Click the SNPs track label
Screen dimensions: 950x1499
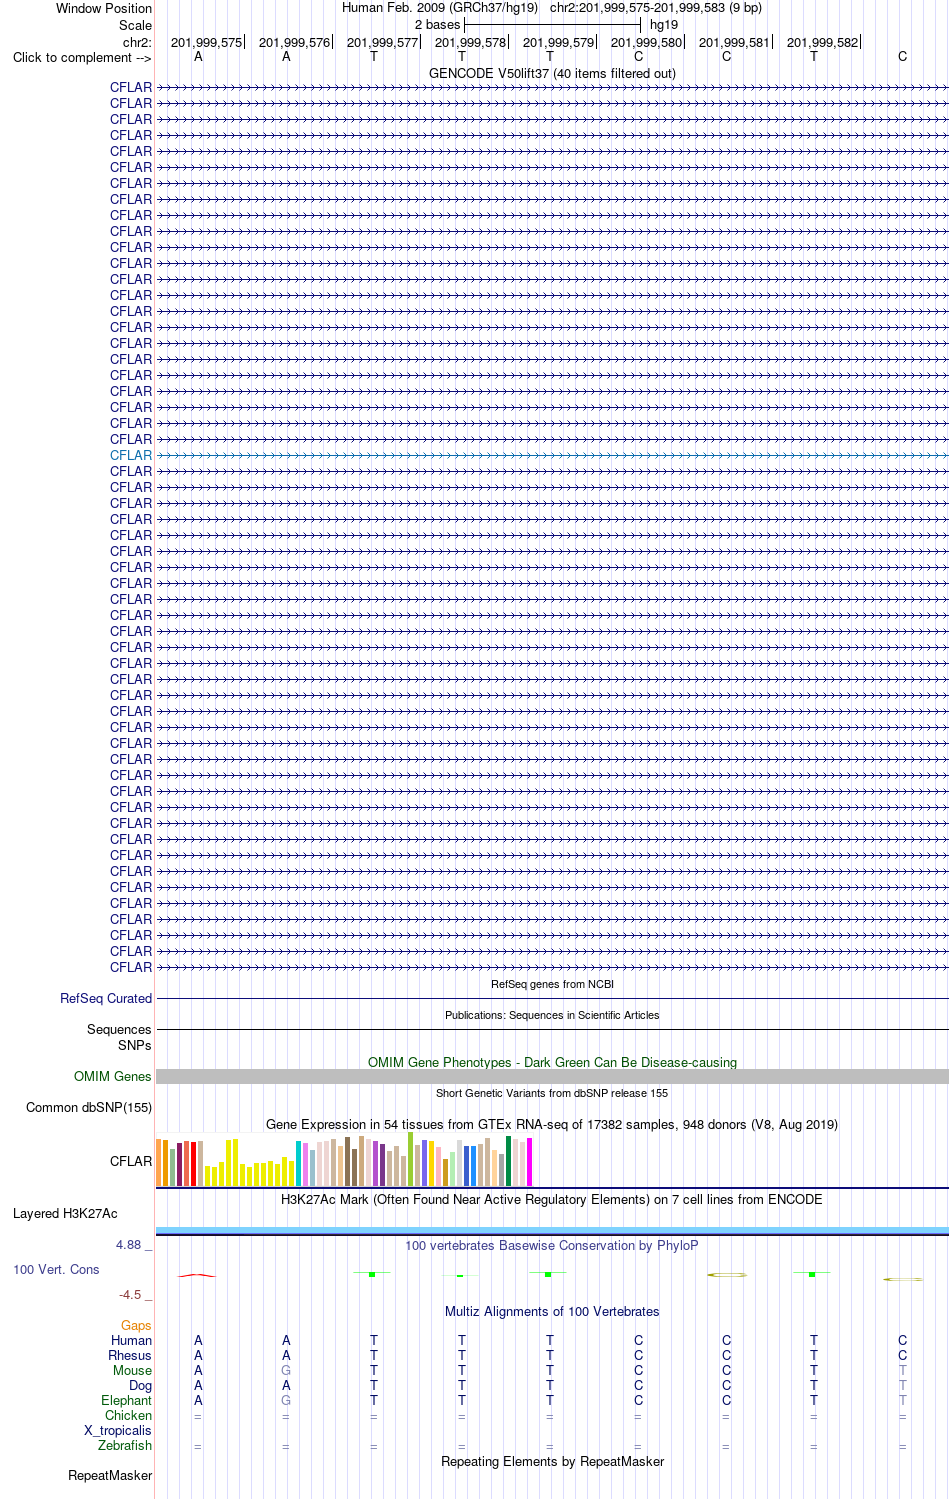[x=134, y=1045]
